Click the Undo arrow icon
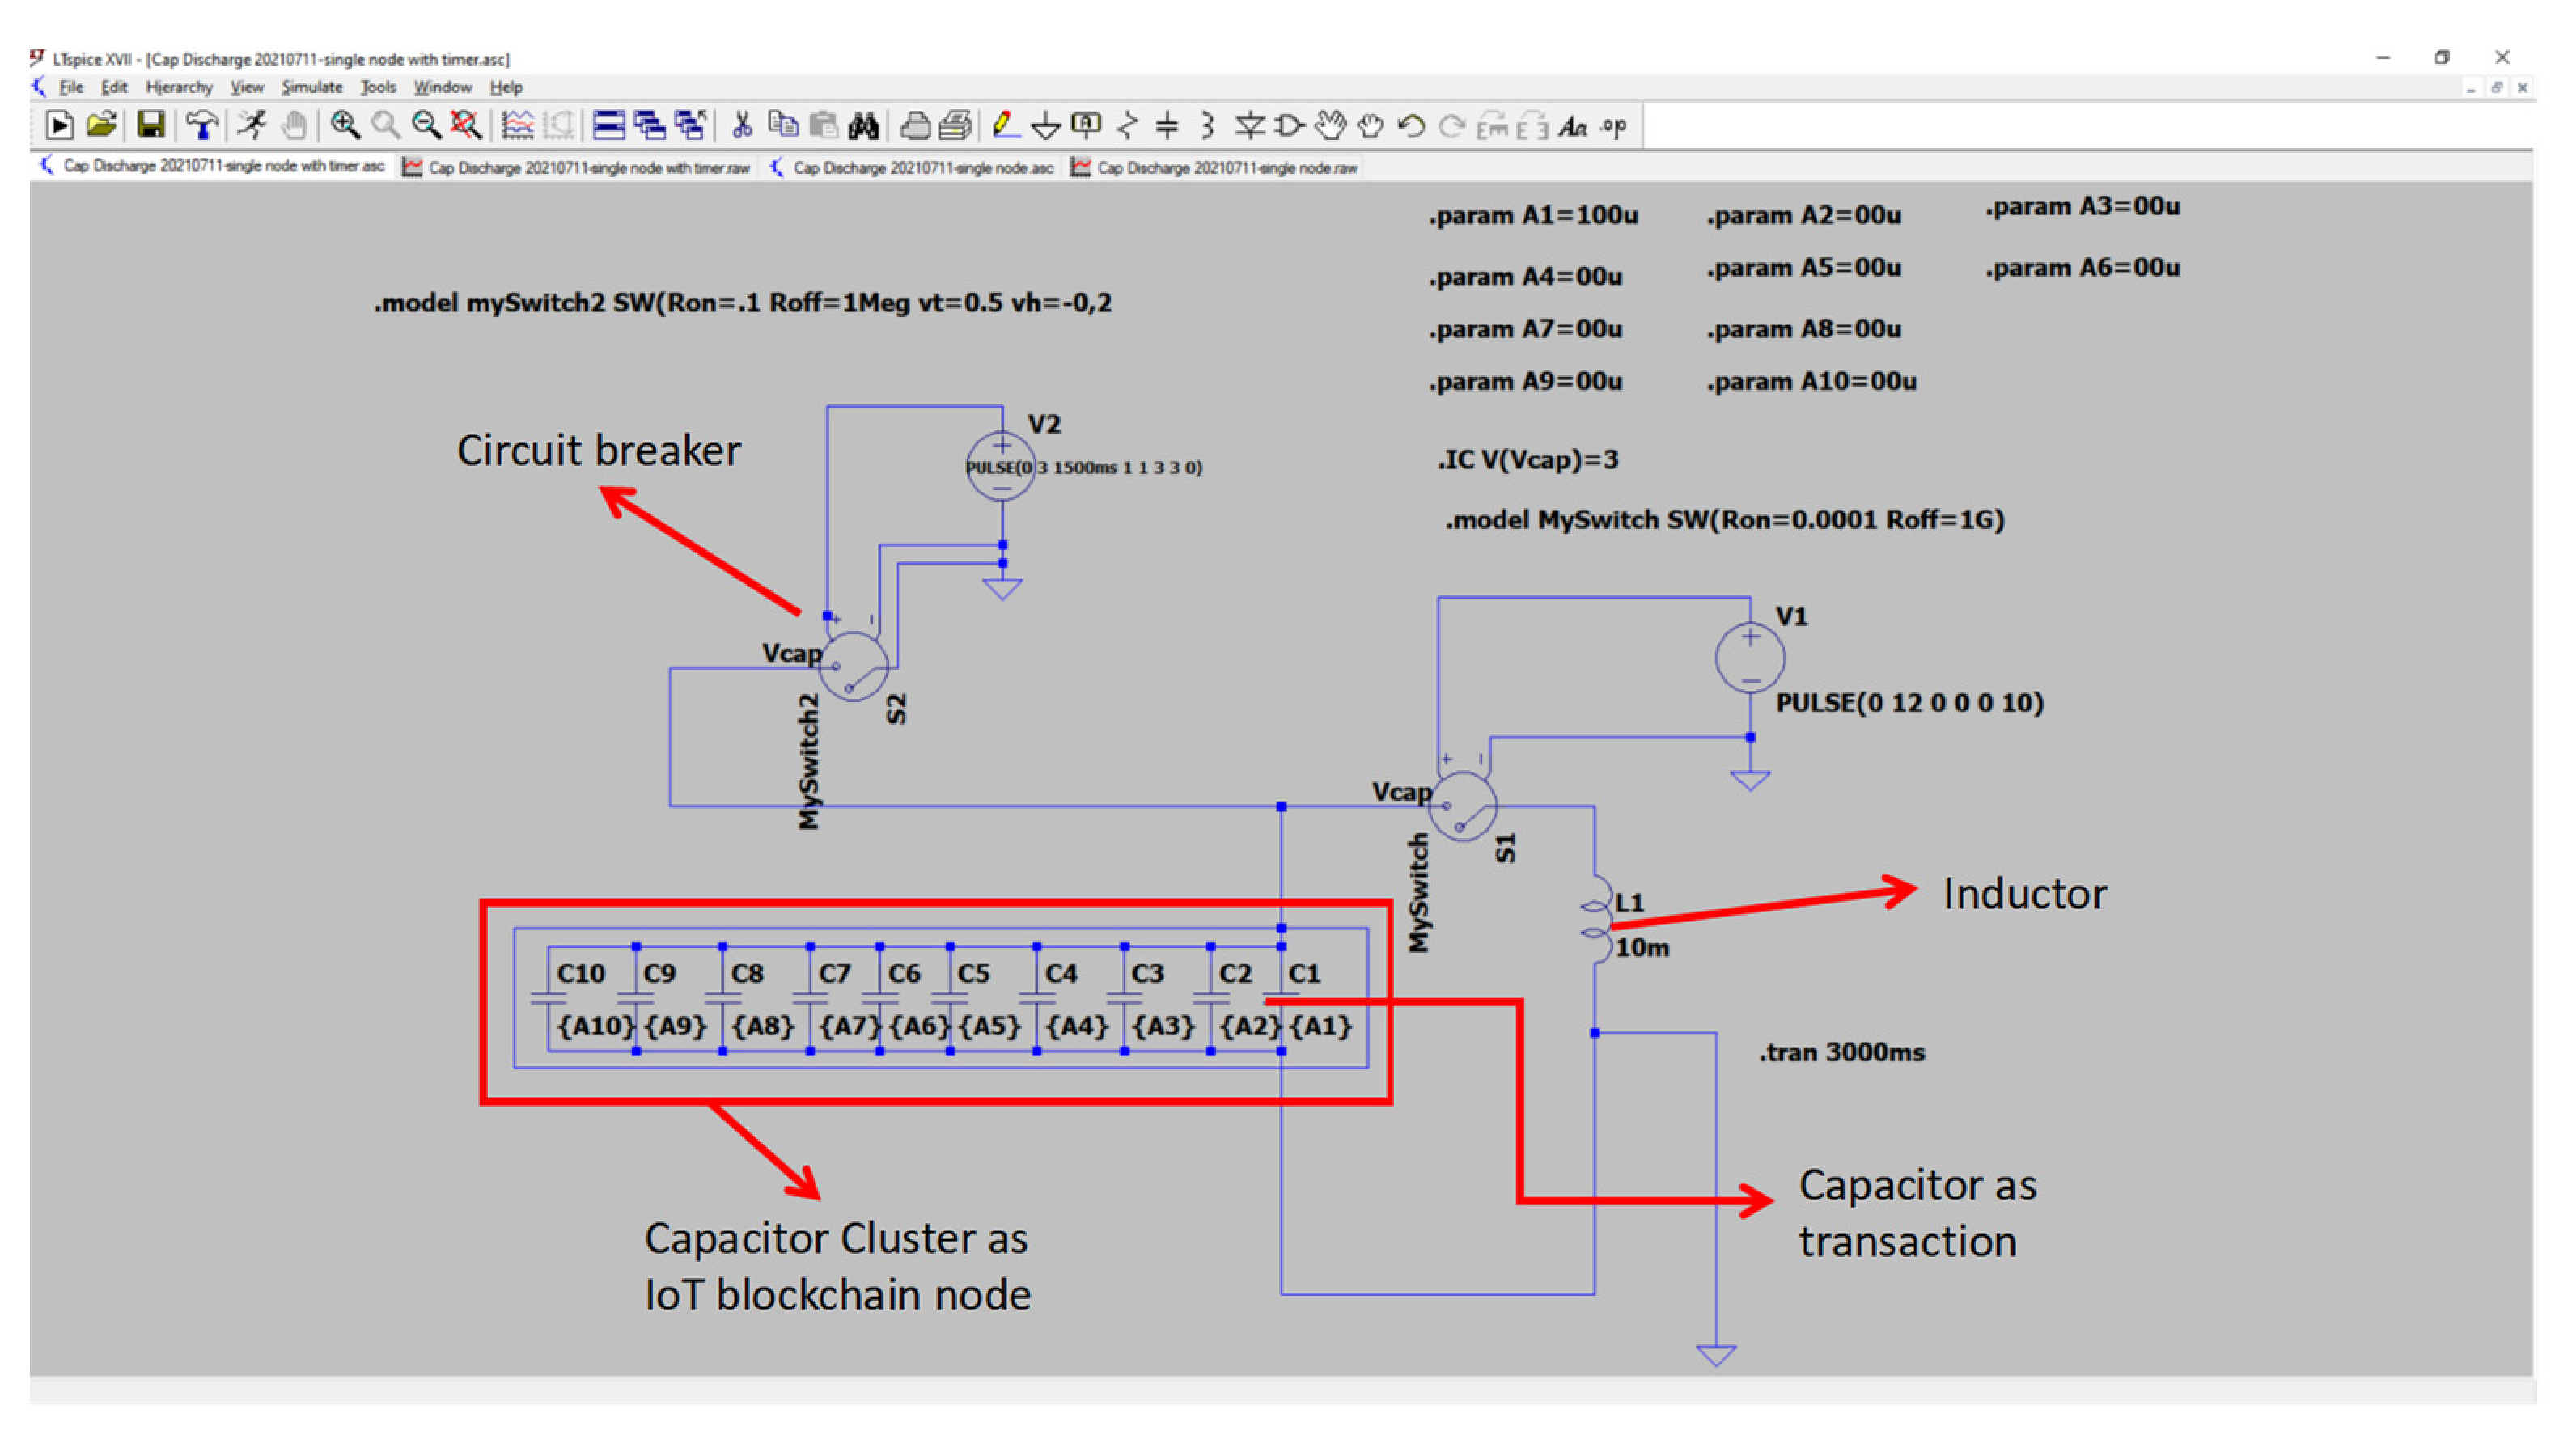The width and height of the screenshot is (2555, 1456). coord(1411,126)
